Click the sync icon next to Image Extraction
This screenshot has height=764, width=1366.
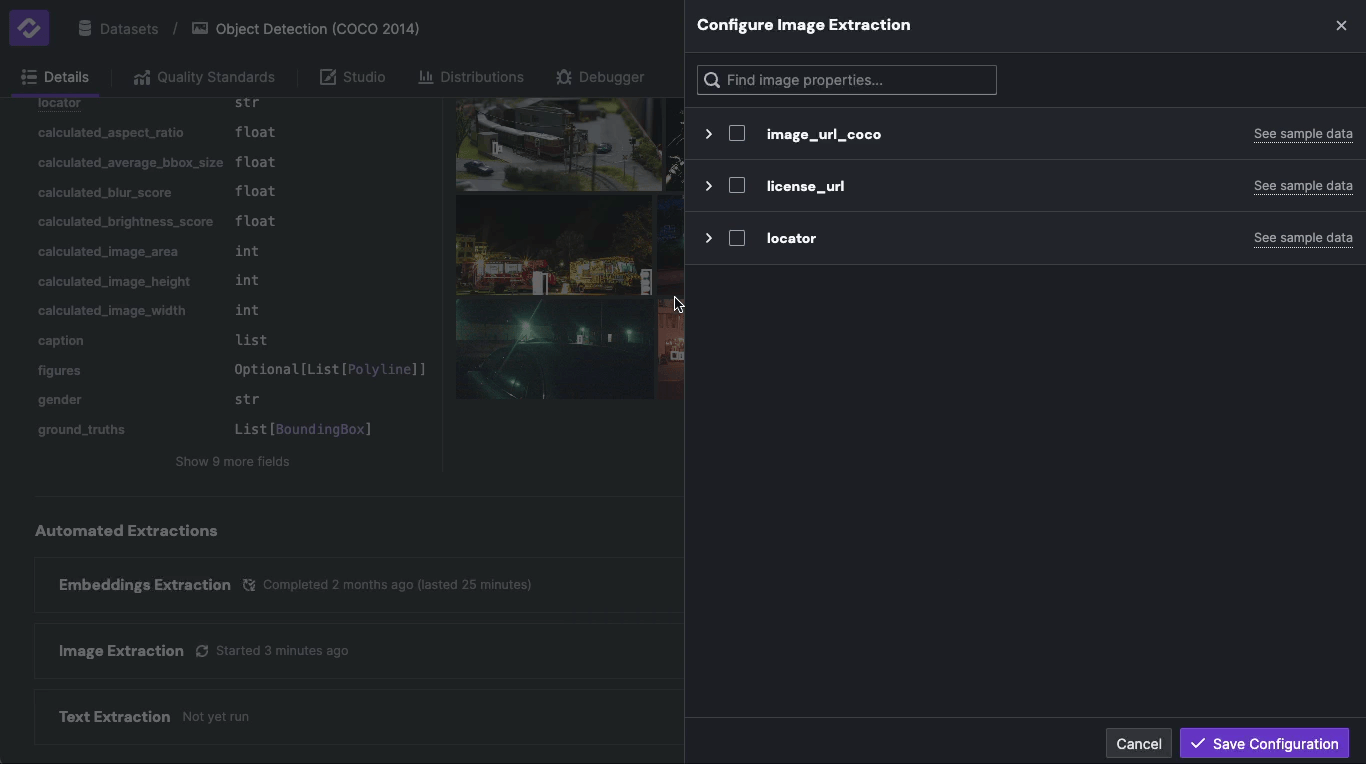[201, 650]
